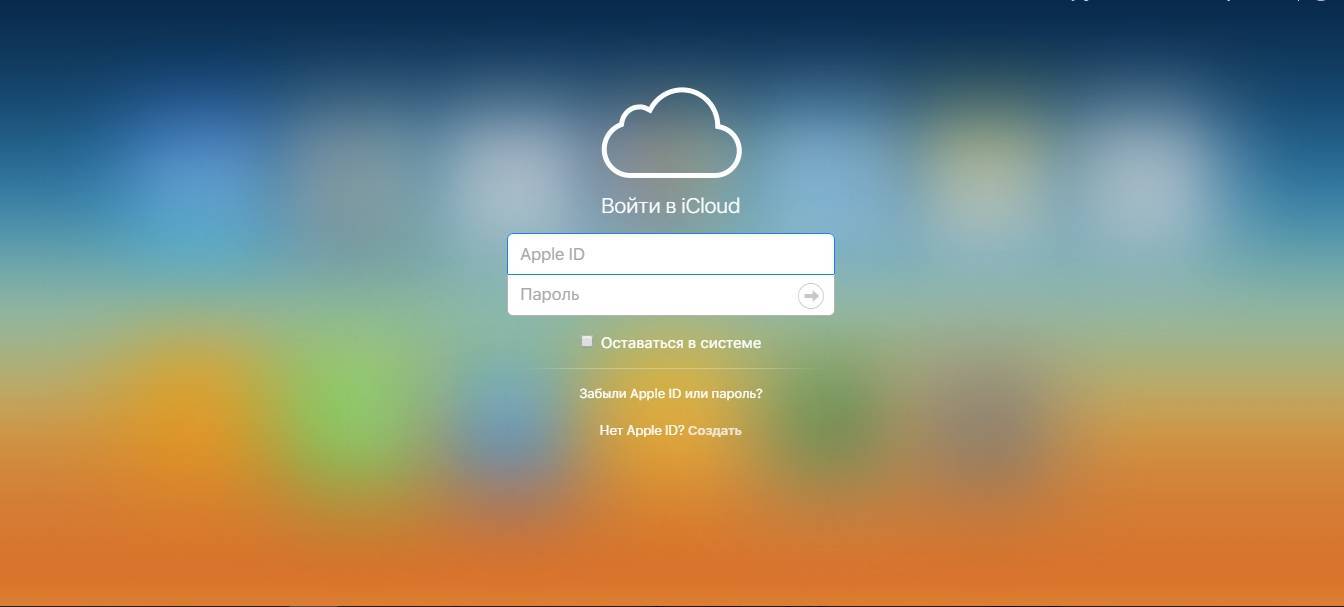The image size is (1344, 607).
Task: Click the blurred gray icon in lower-right background
Action: (985, 420)
